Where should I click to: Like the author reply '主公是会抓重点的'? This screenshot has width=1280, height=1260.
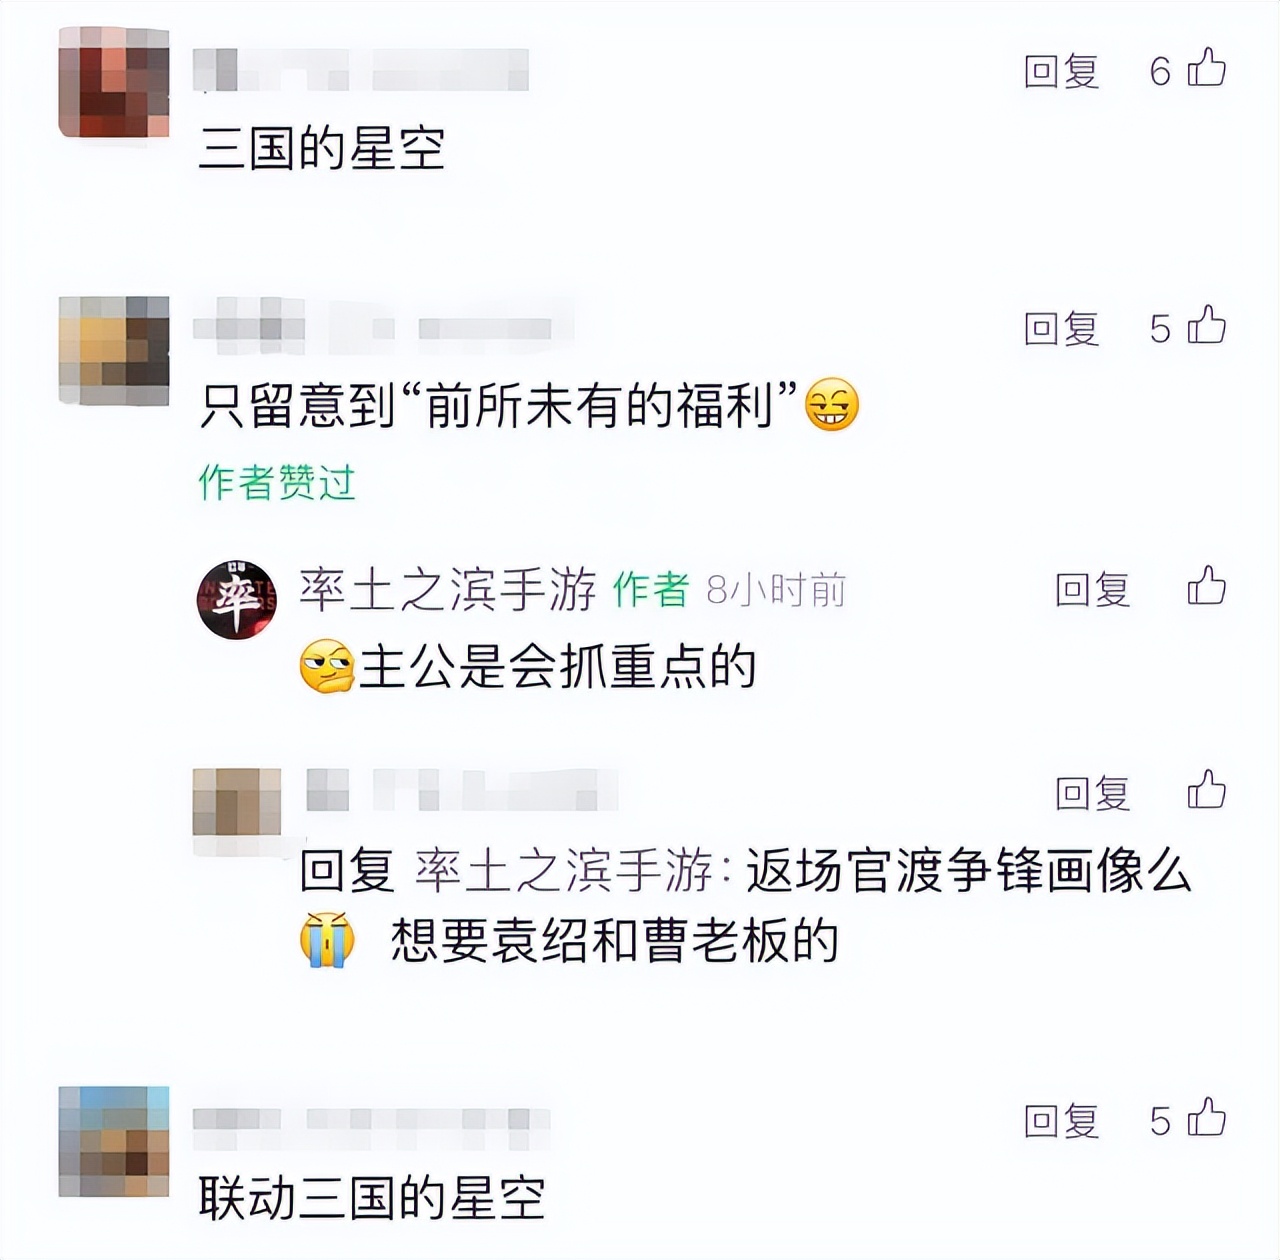(x=1206, y=587)
